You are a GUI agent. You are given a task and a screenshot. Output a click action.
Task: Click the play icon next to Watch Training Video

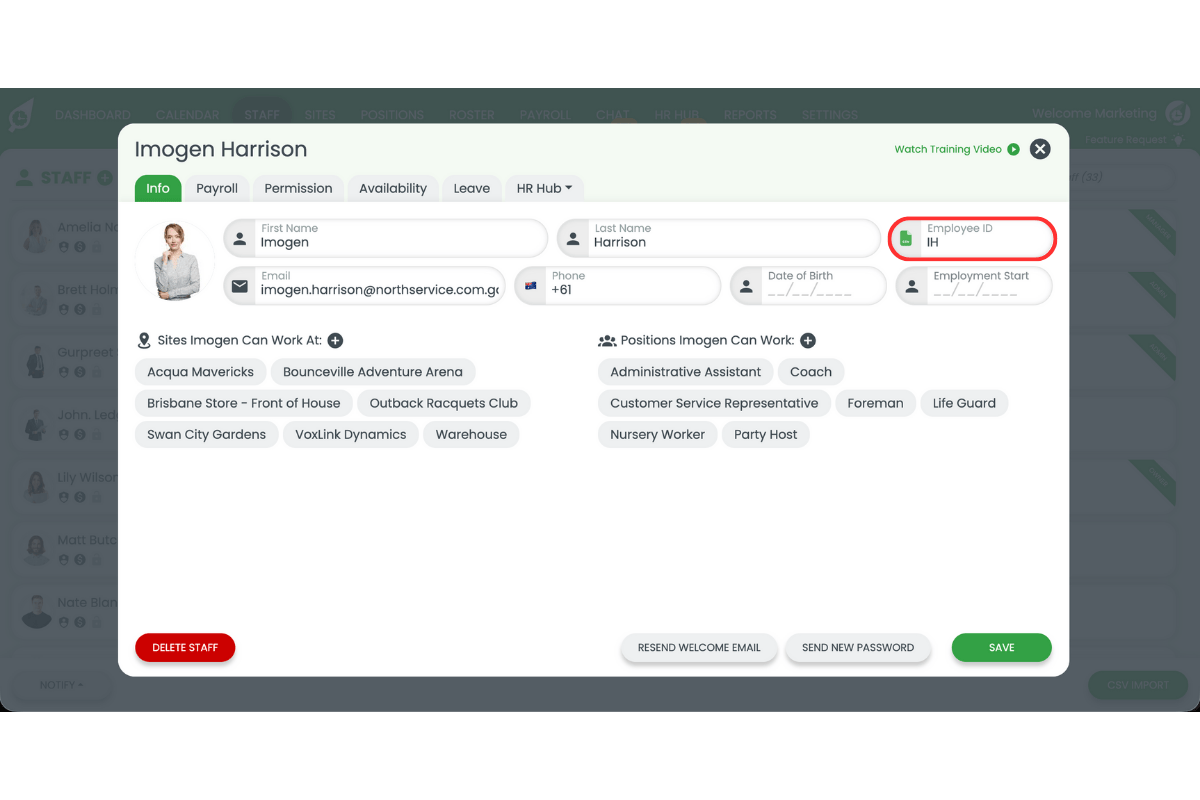click(1013, 150)
